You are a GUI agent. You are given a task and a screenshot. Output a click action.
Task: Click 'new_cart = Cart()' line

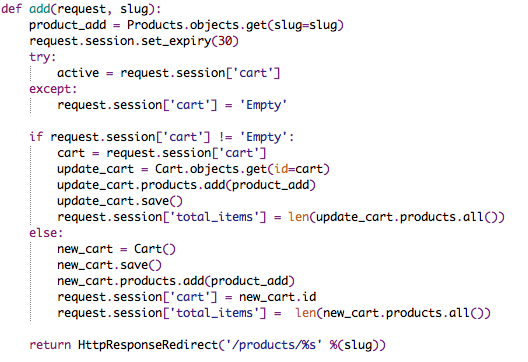coord(116,249)
